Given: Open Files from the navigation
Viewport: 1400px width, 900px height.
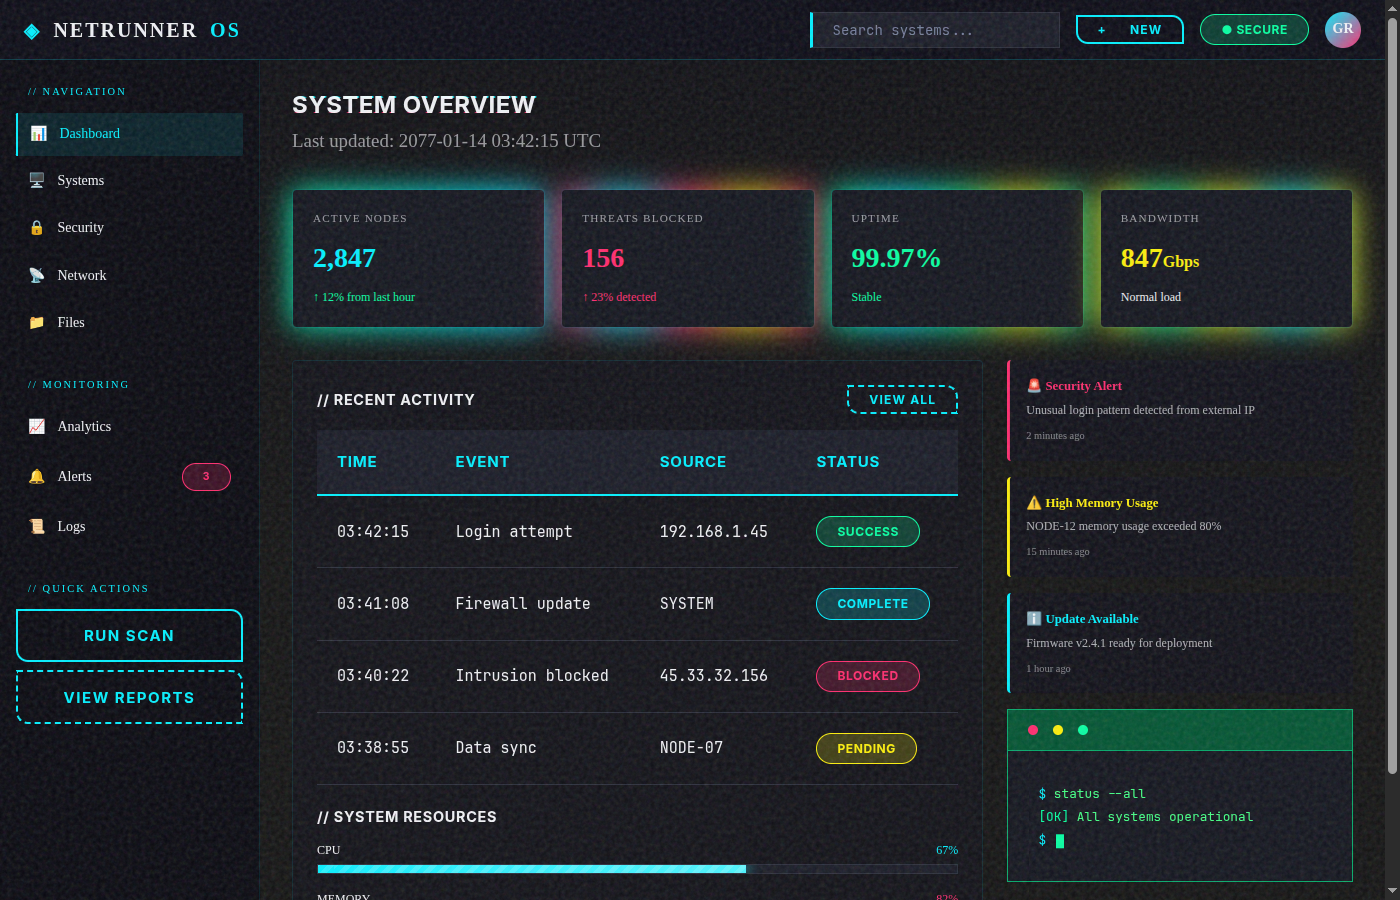Looking at the screenshot, I should (129, 322).
